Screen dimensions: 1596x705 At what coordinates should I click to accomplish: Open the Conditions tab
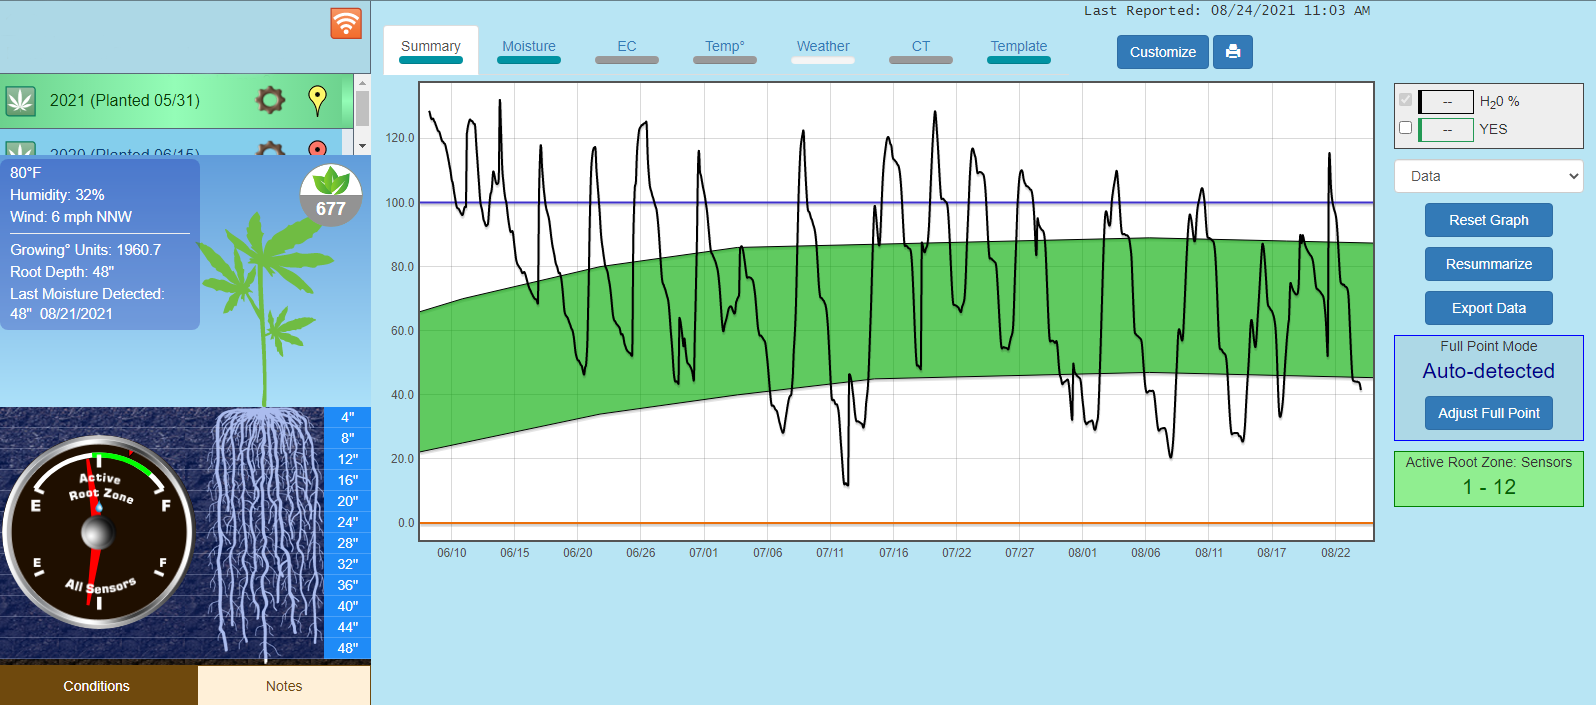click(97, 686)
